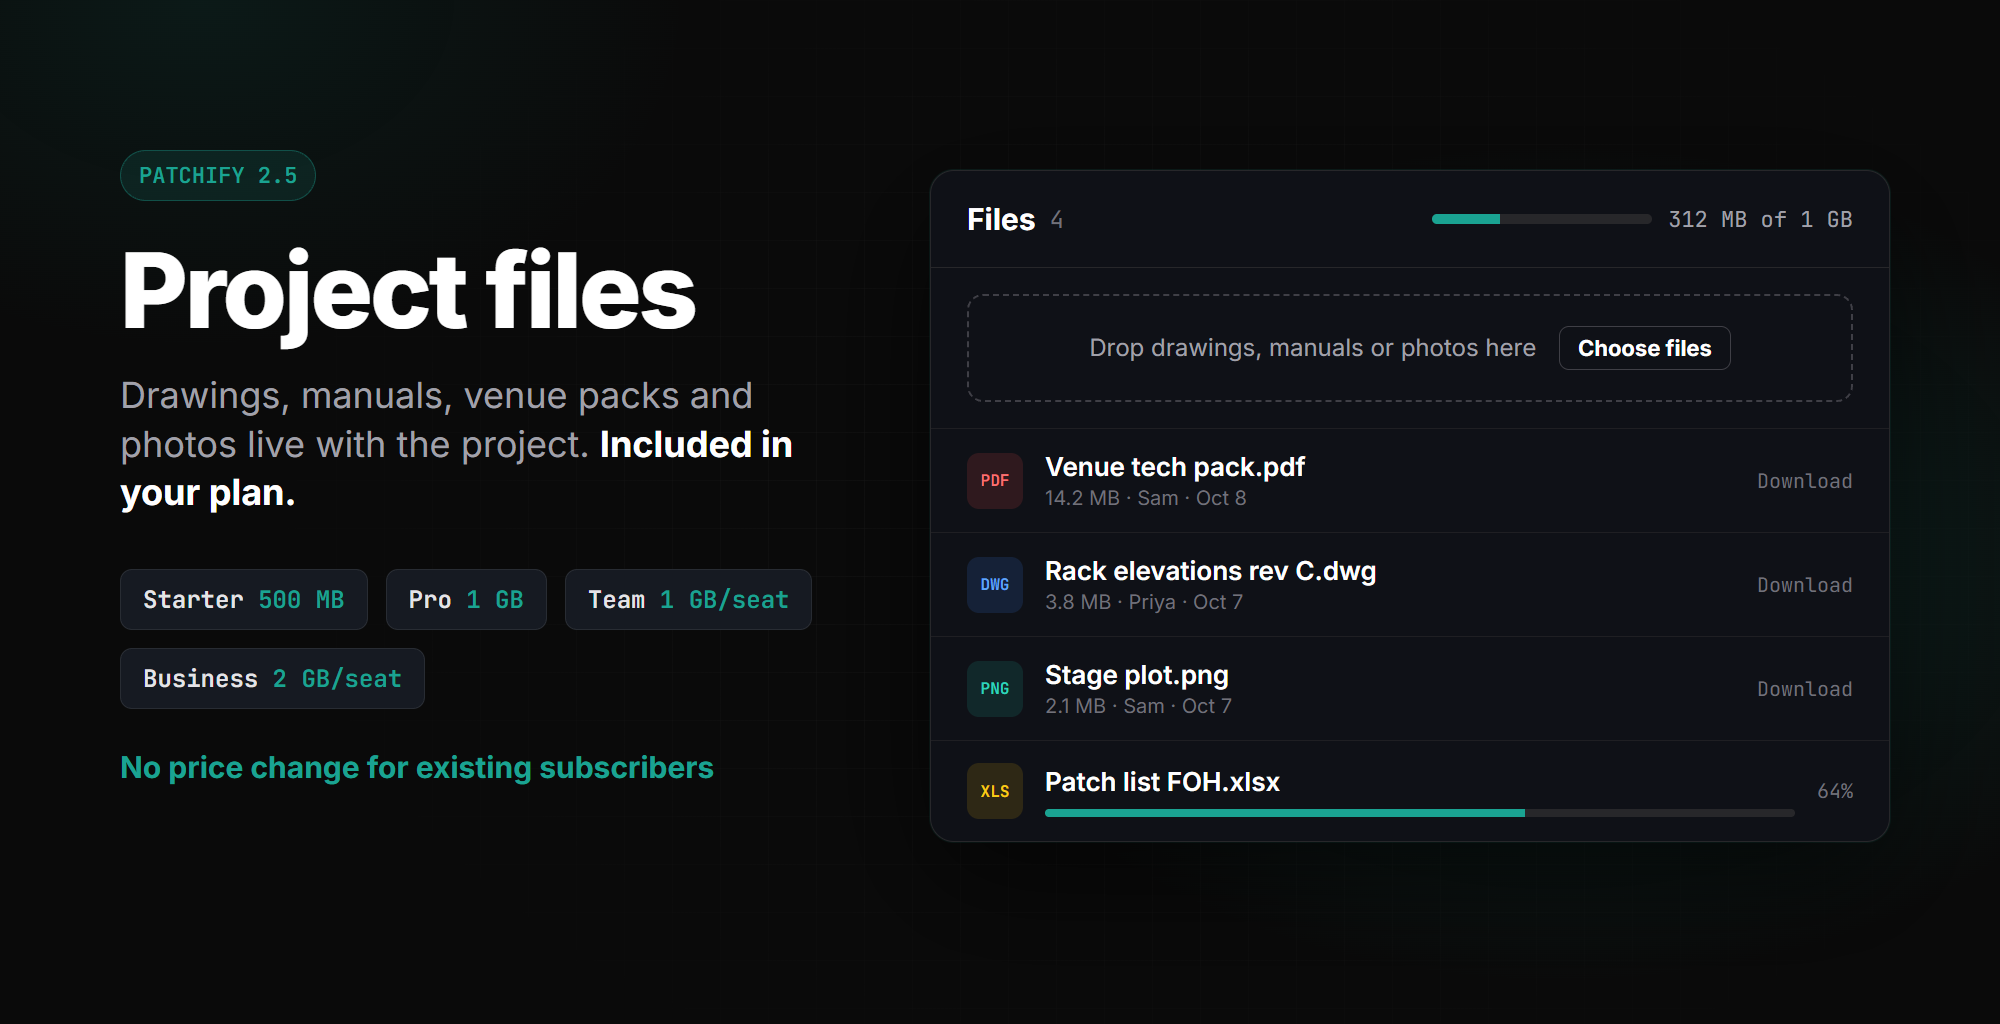Click the Files panel heading

coord(1001,220)
